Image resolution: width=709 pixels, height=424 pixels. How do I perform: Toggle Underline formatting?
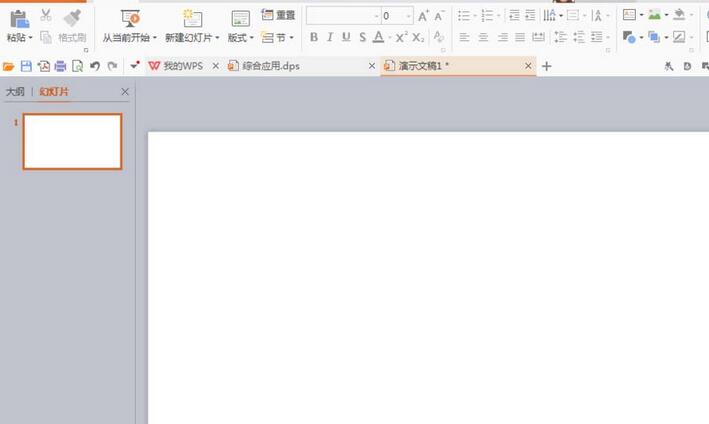click(346, 38)
